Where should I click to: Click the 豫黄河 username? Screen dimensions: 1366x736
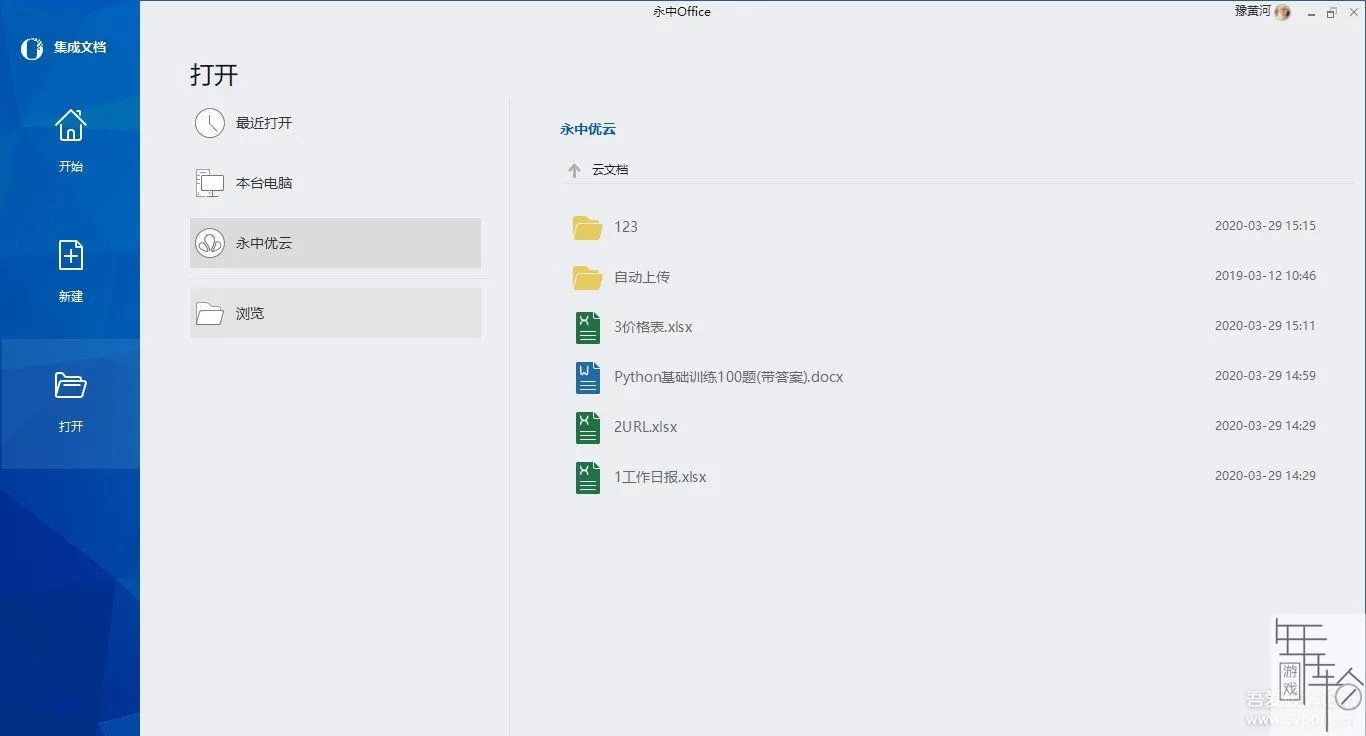1252,11
